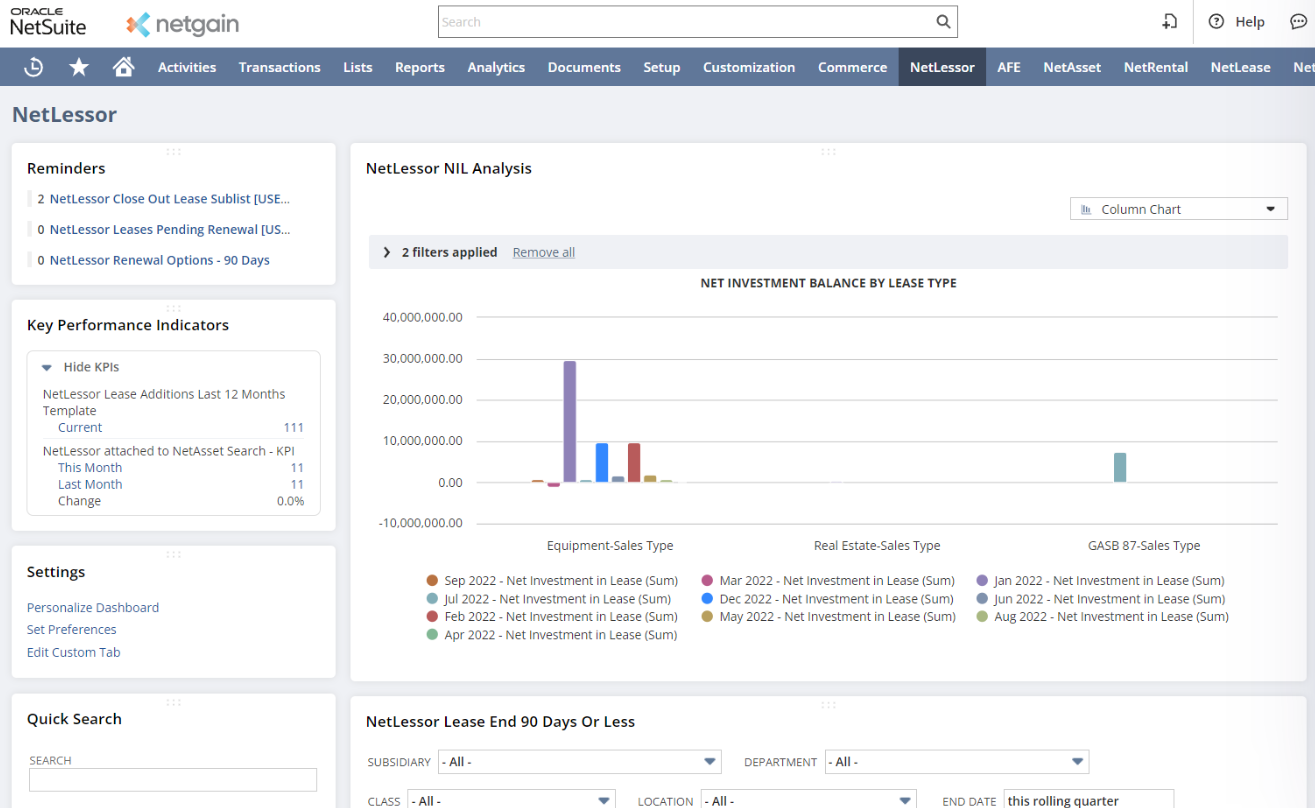Viewport: 1315px width, 808px height.
Task: Open the Lists menu
Action: click(x=358, y=67)
